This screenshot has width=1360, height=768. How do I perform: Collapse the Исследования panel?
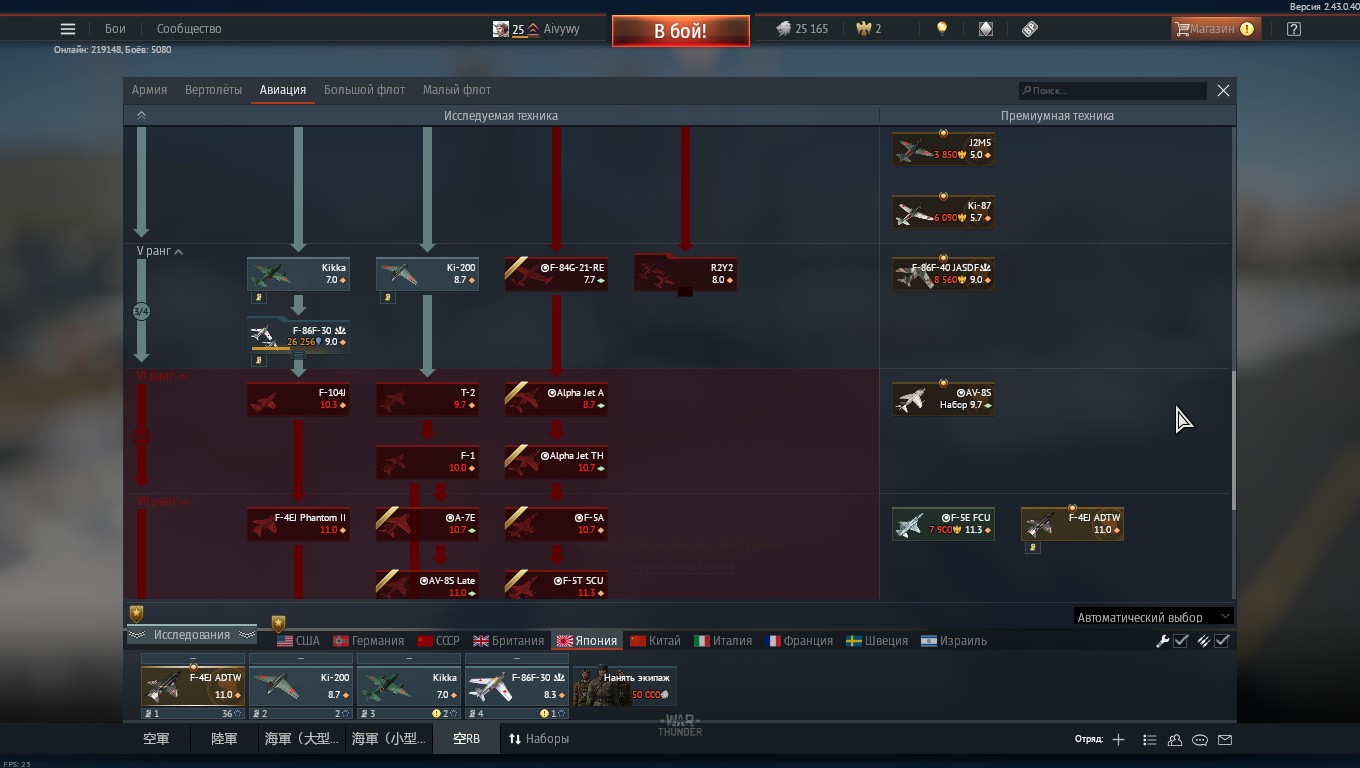click(191, 635)
